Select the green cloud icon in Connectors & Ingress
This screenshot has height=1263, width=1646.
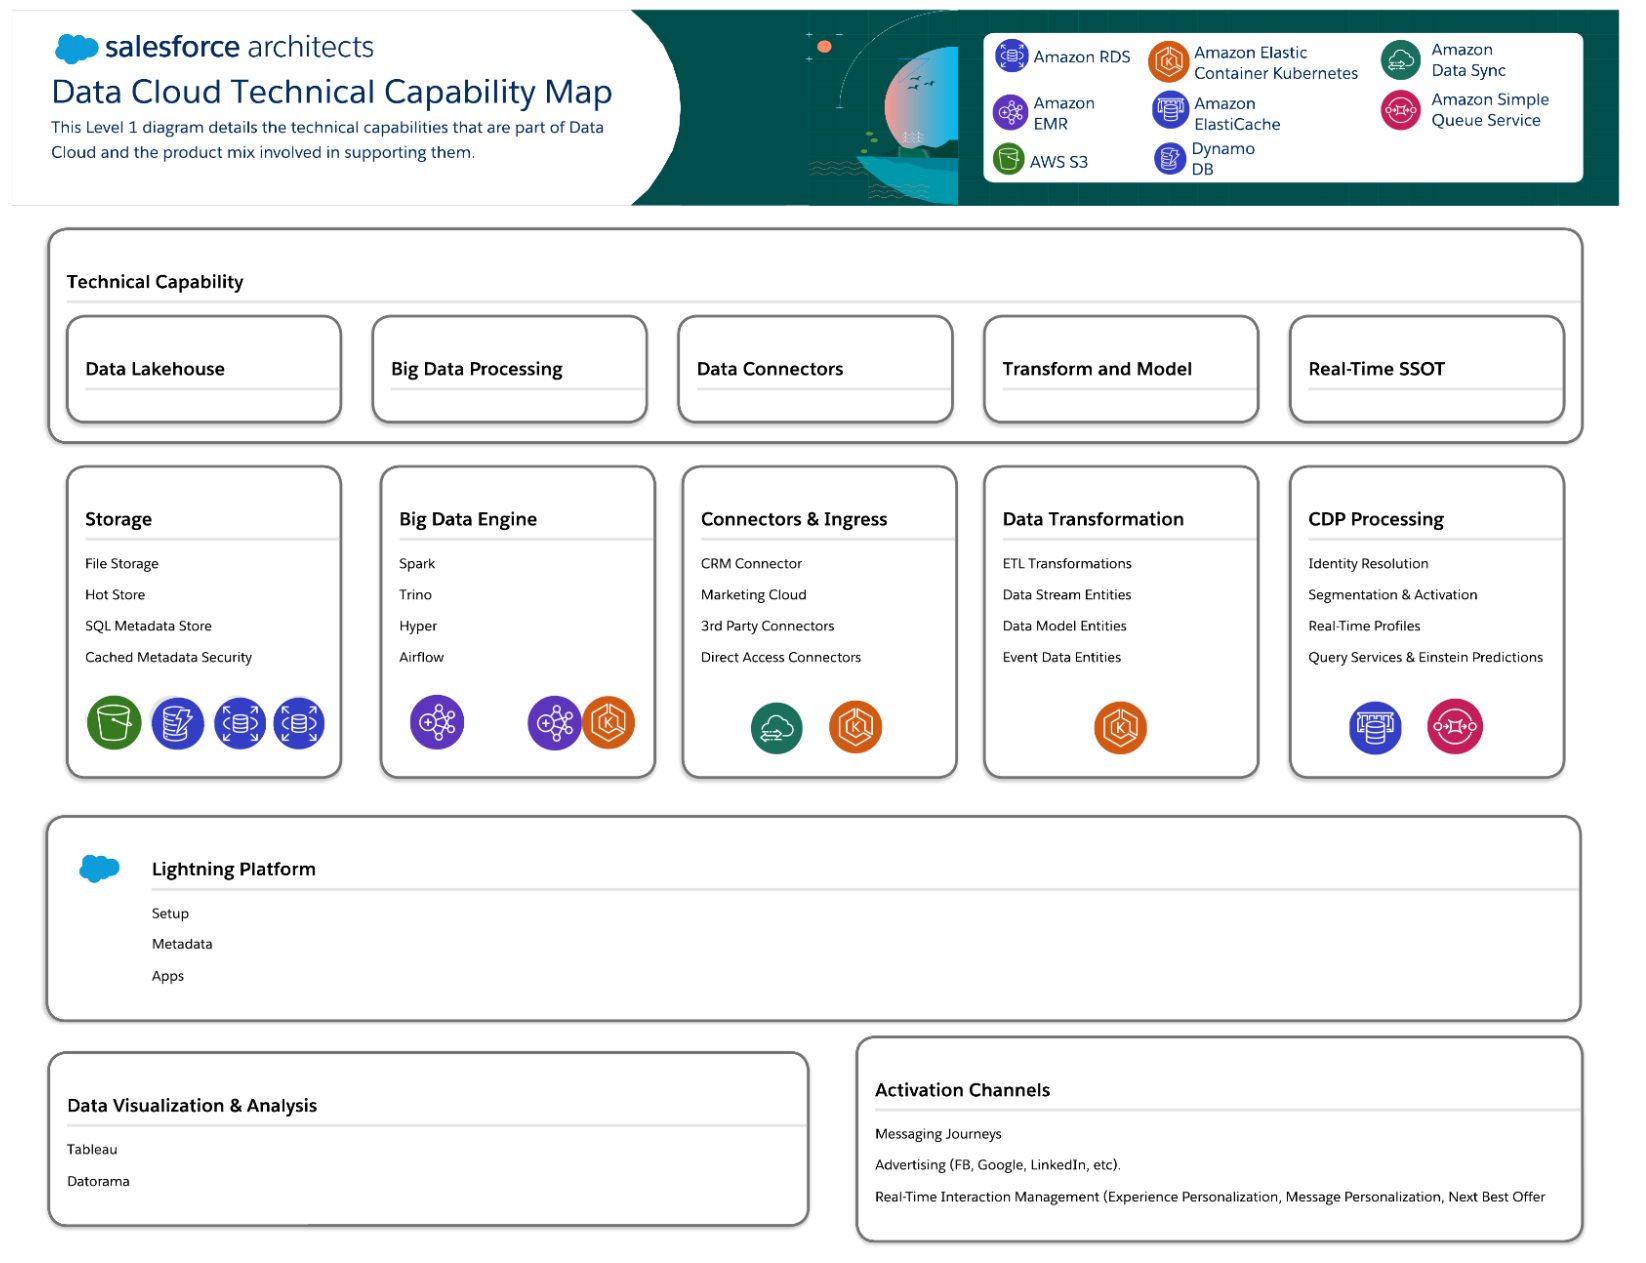[776, 728]
